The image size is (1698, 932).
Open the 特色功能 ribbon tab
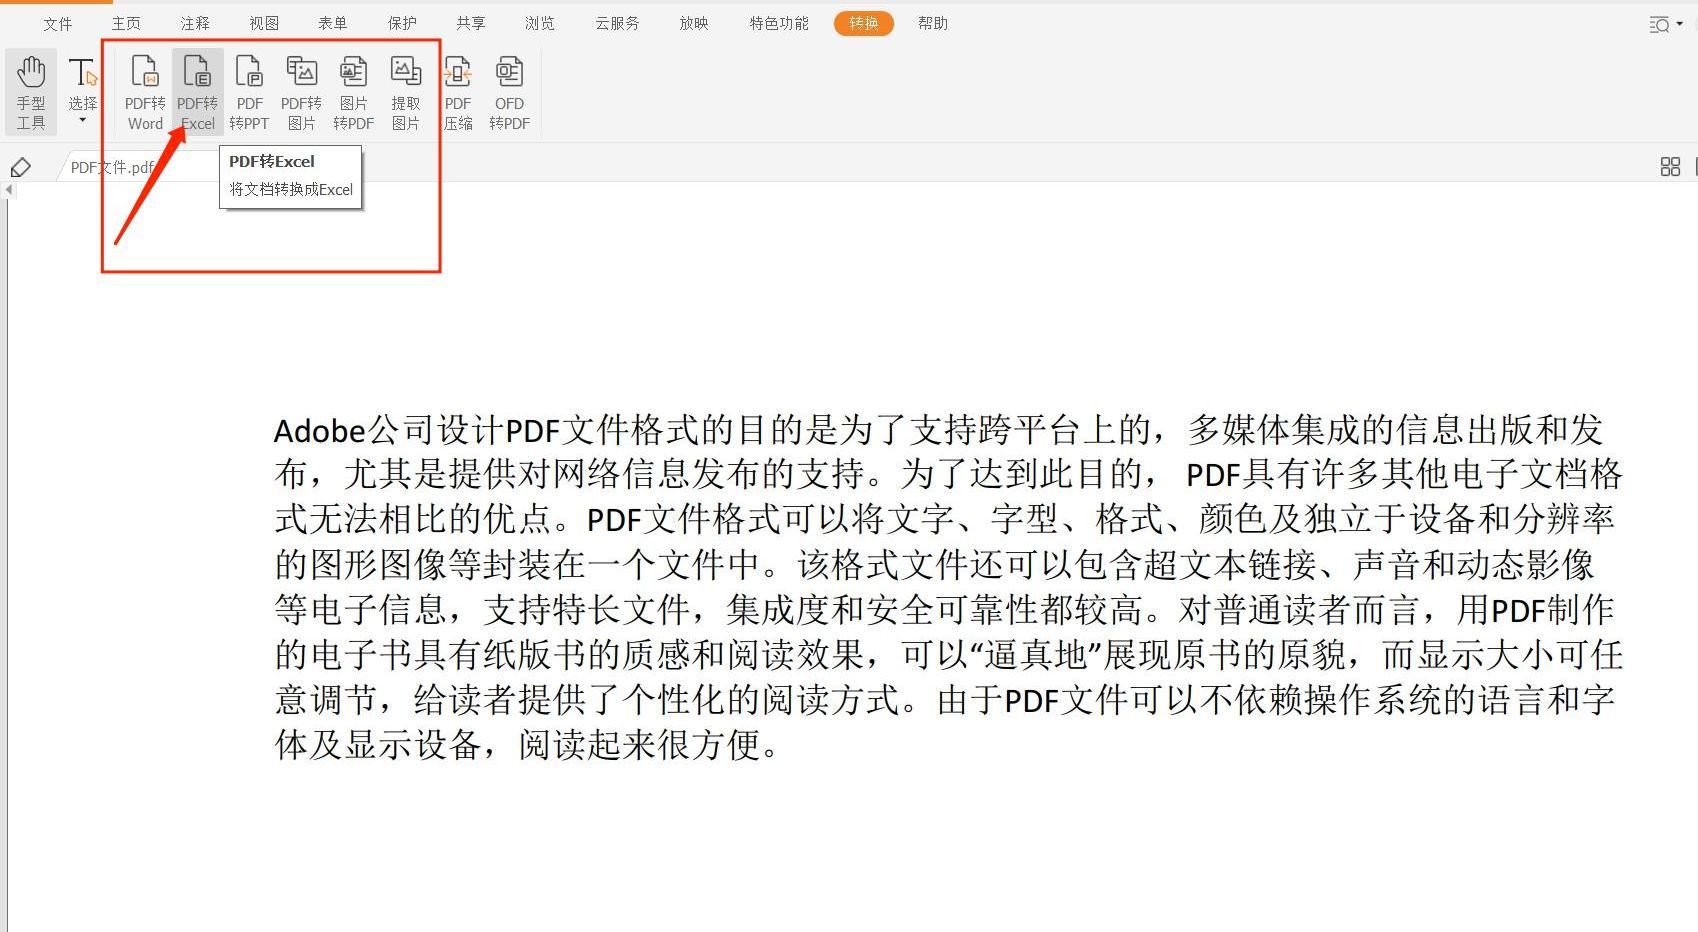(x=777, y=23)
